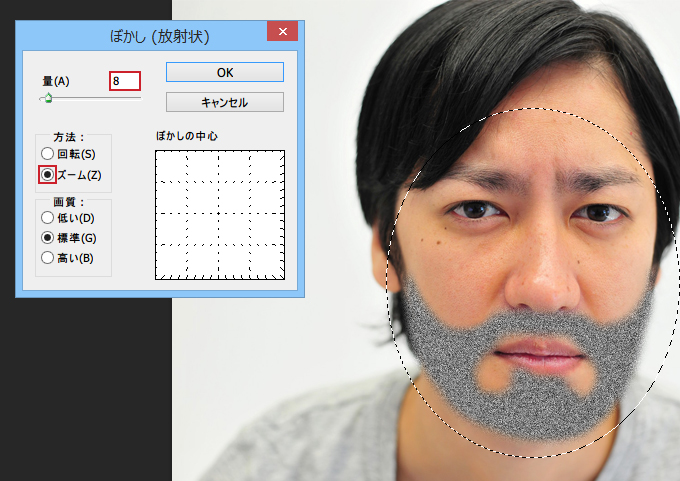Viewport: 680px width, 481px height.
Task: Click the 量(A) amount slider handle
Action: point(48,98)
